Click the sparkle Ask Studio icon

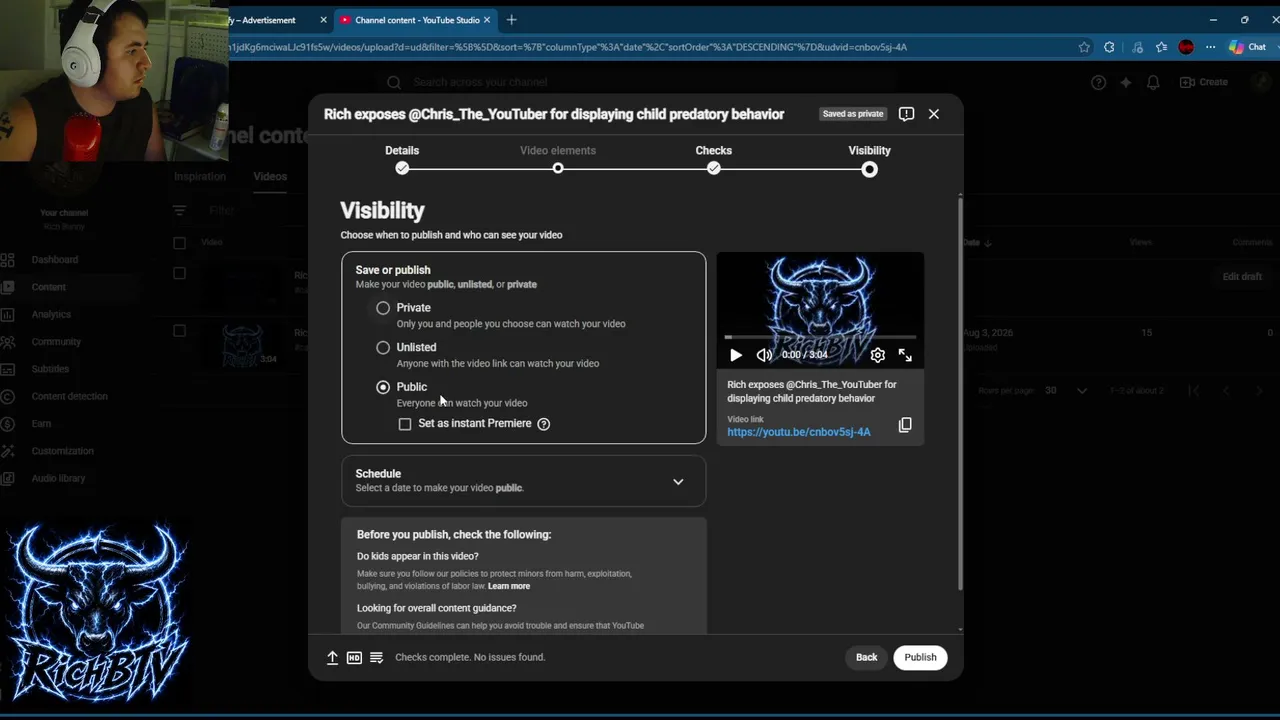pos(1126,82)
